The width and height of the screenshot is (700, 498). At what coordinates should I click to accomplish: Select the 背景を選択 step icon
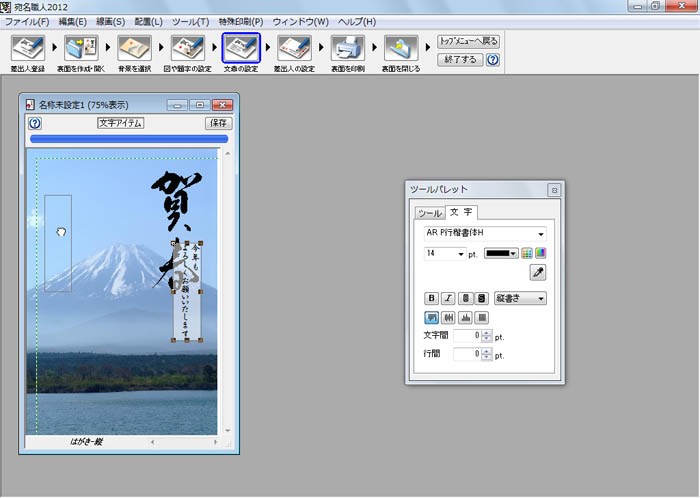[x=134, y=46]
